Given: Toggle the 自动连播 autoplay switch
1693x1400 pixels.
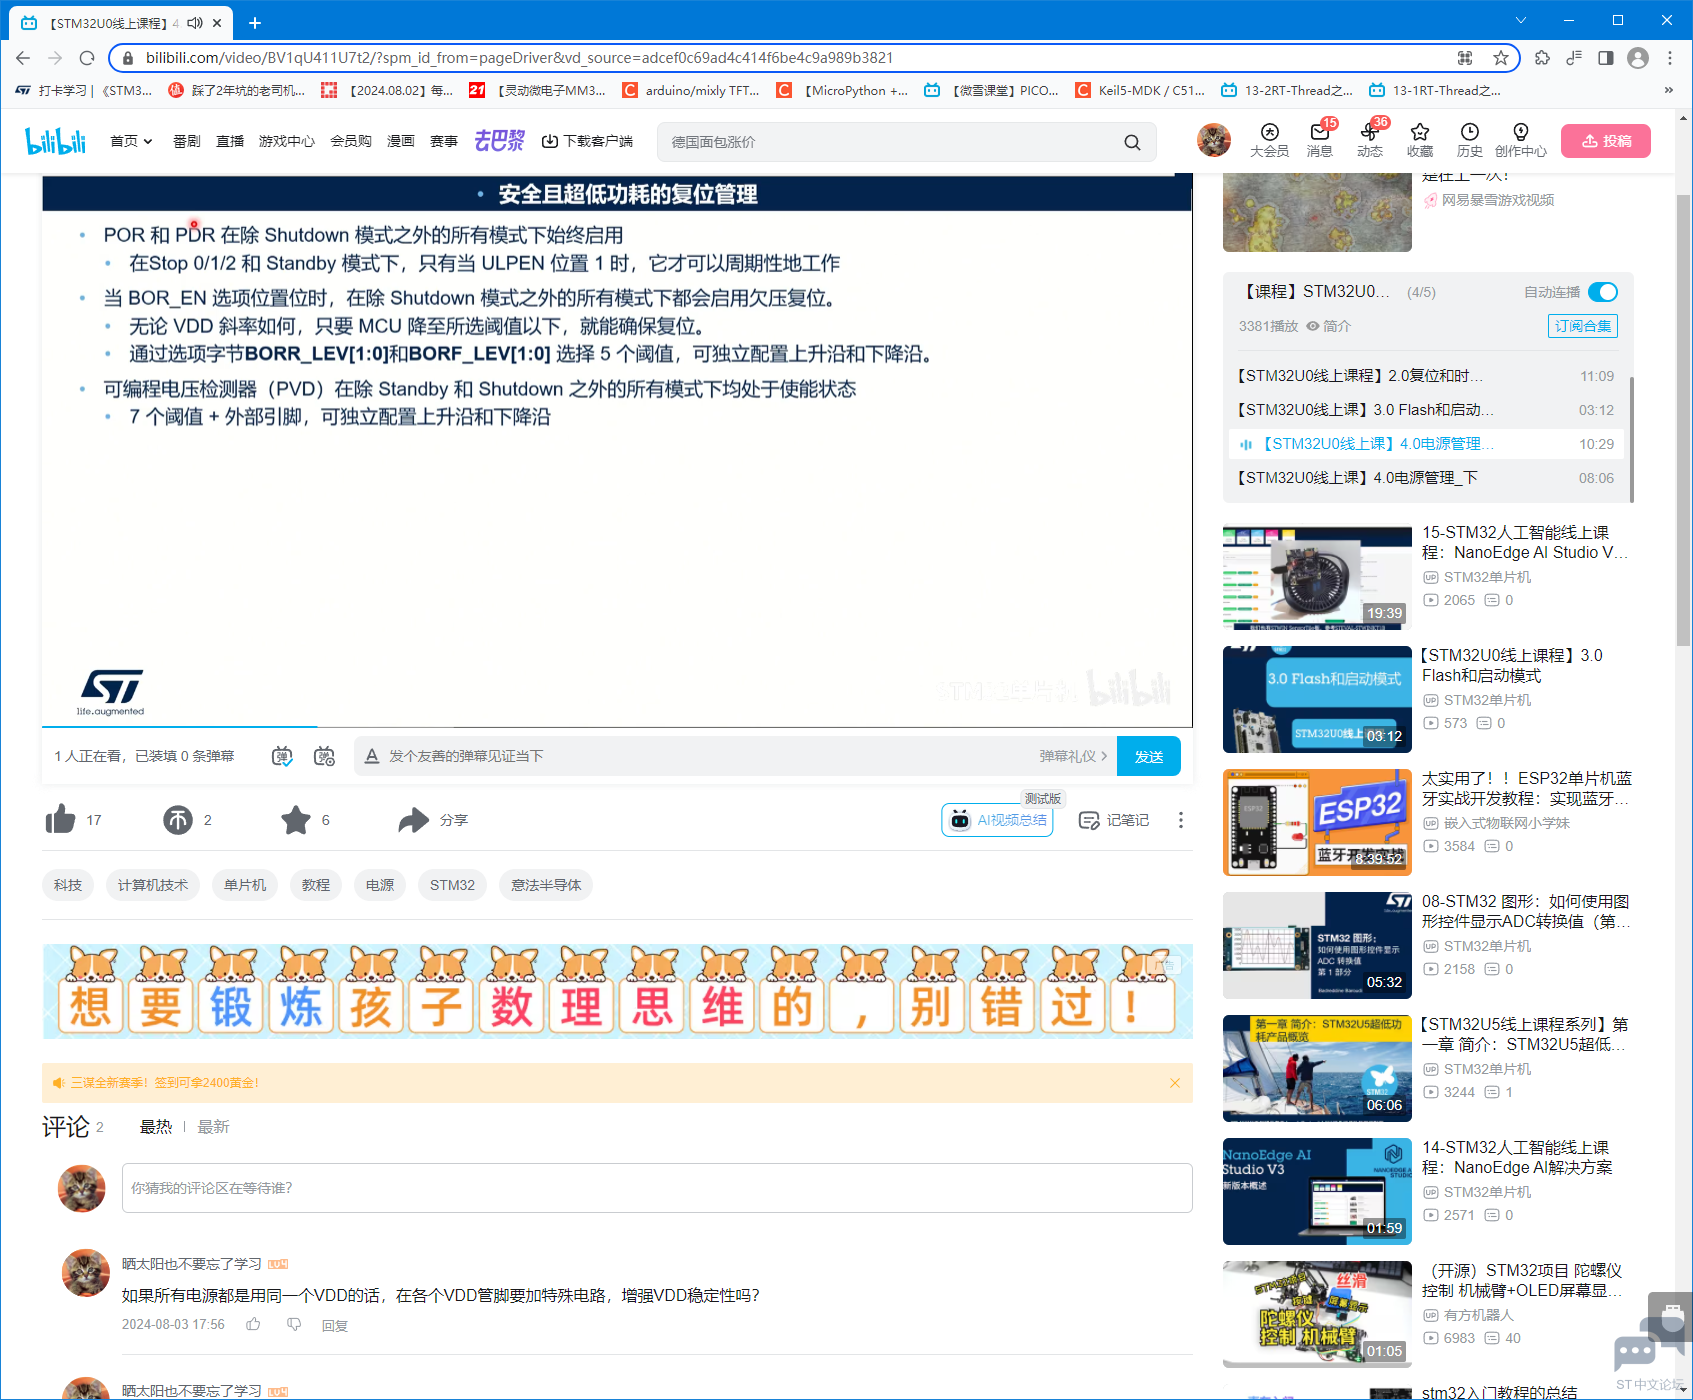Looking at the screenshot, I should coord(1603,292).
